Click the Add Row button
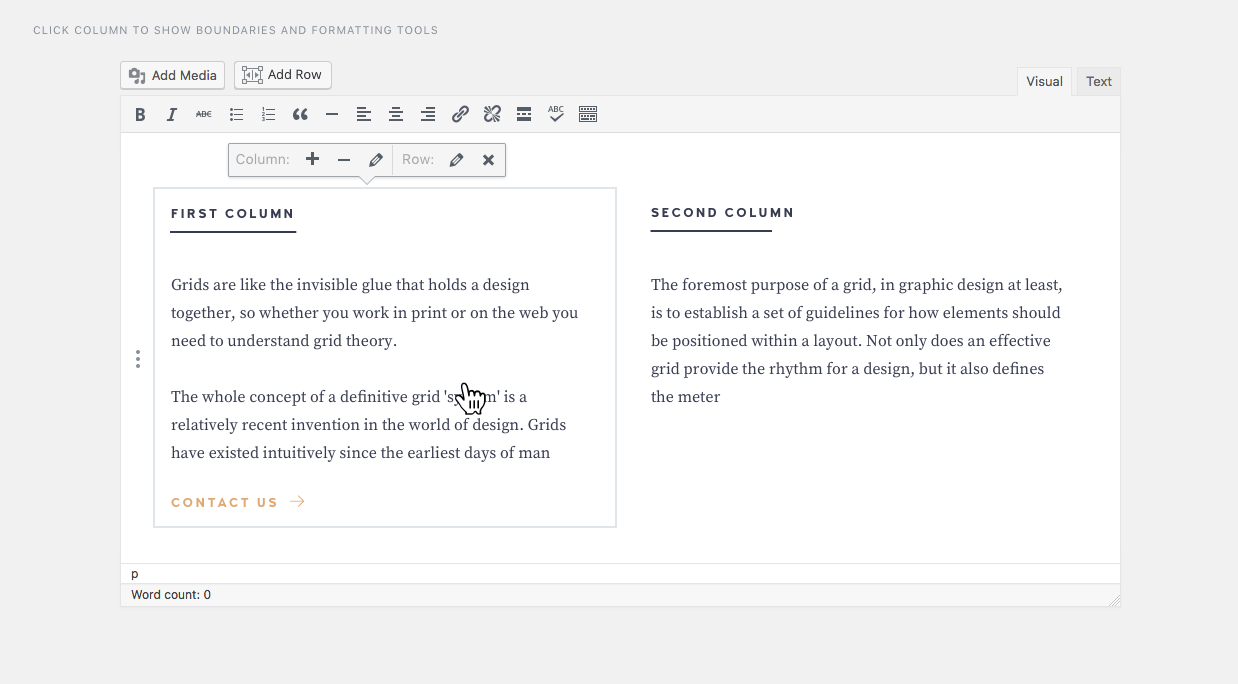 click(283, 75)
